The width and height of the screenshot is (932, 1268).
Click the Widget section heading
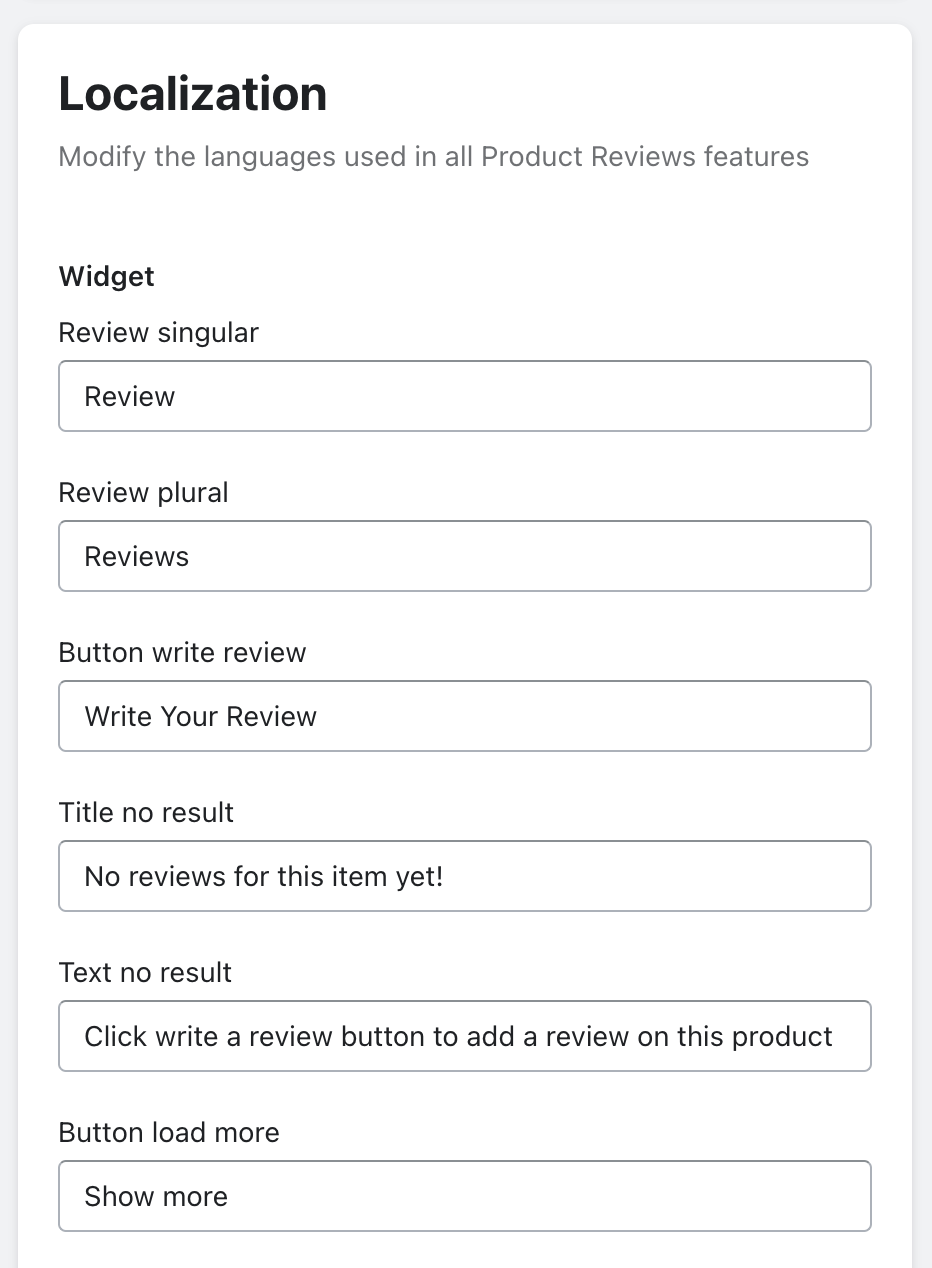106,276
